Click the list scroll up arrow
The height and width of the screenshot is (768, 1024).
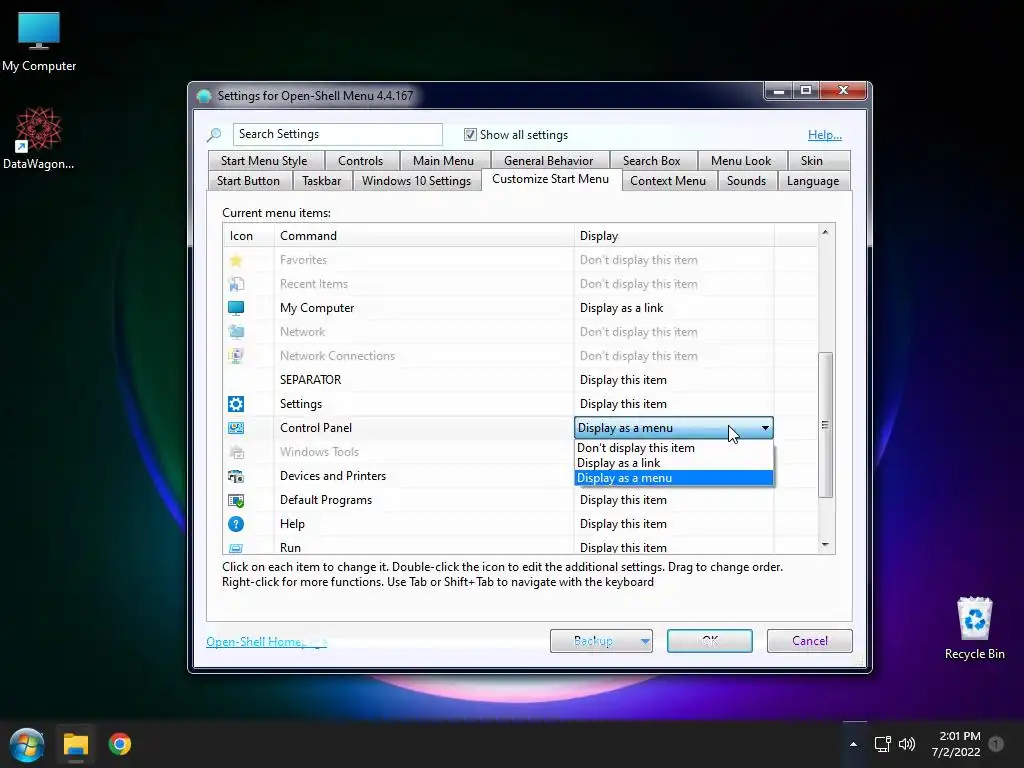(825, 232)
